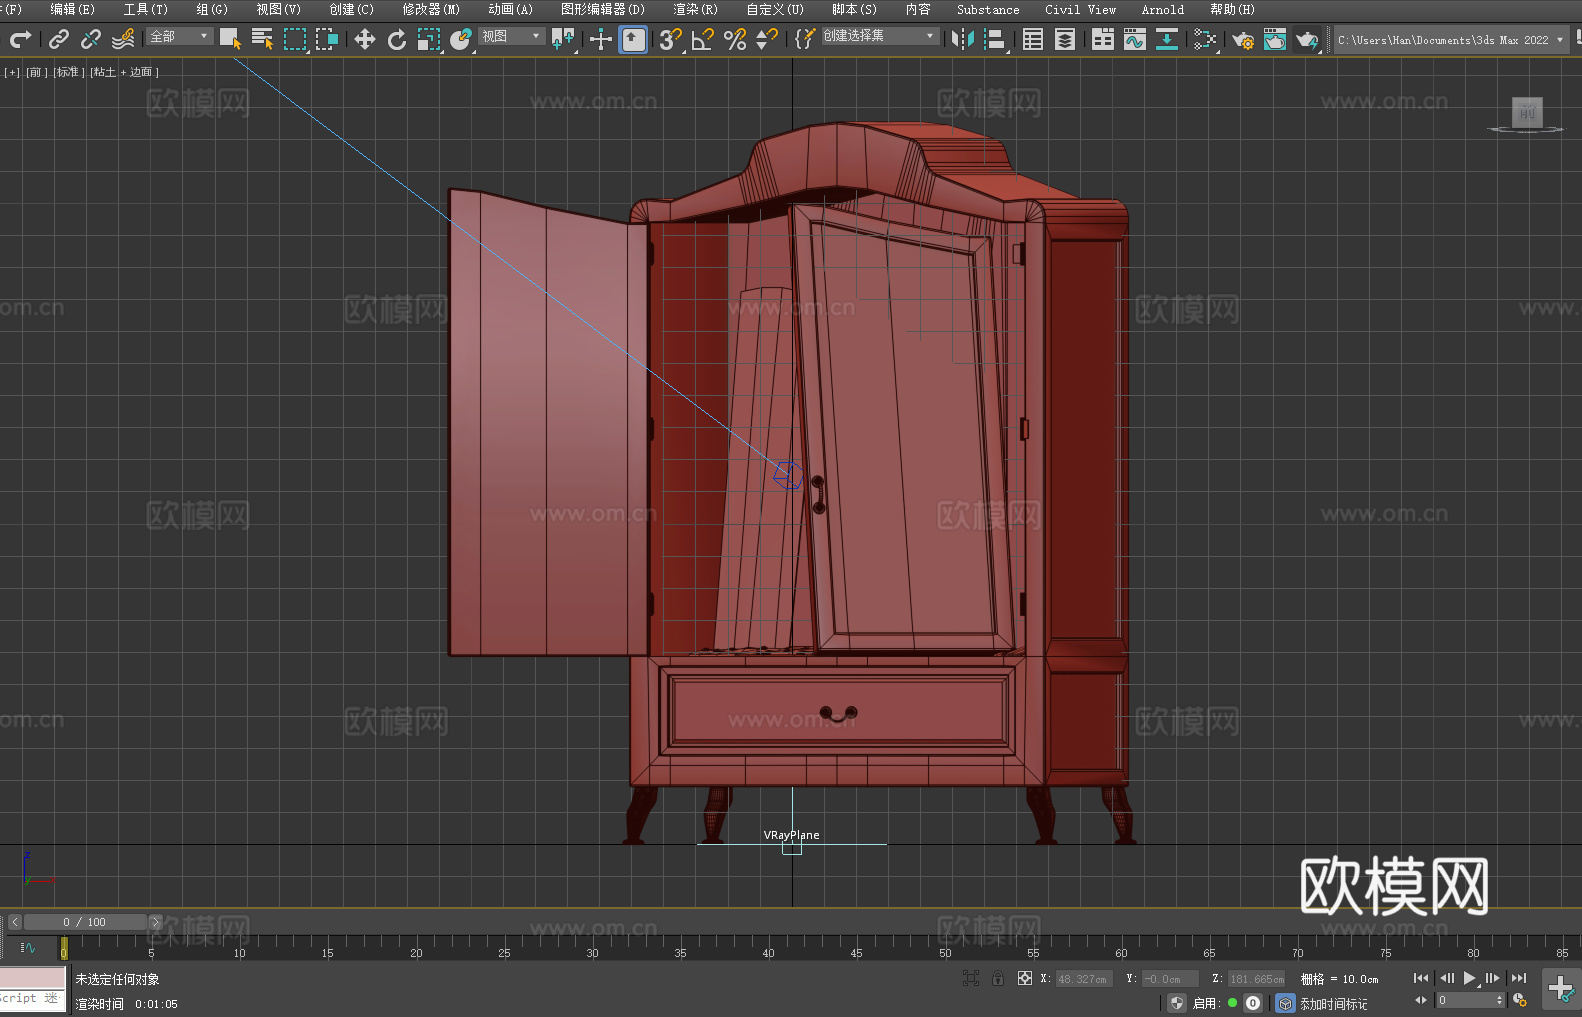This screenshot has width=1582, height=1017.
Task: Open the 视图(V) menu
Action: pos(278,9)
